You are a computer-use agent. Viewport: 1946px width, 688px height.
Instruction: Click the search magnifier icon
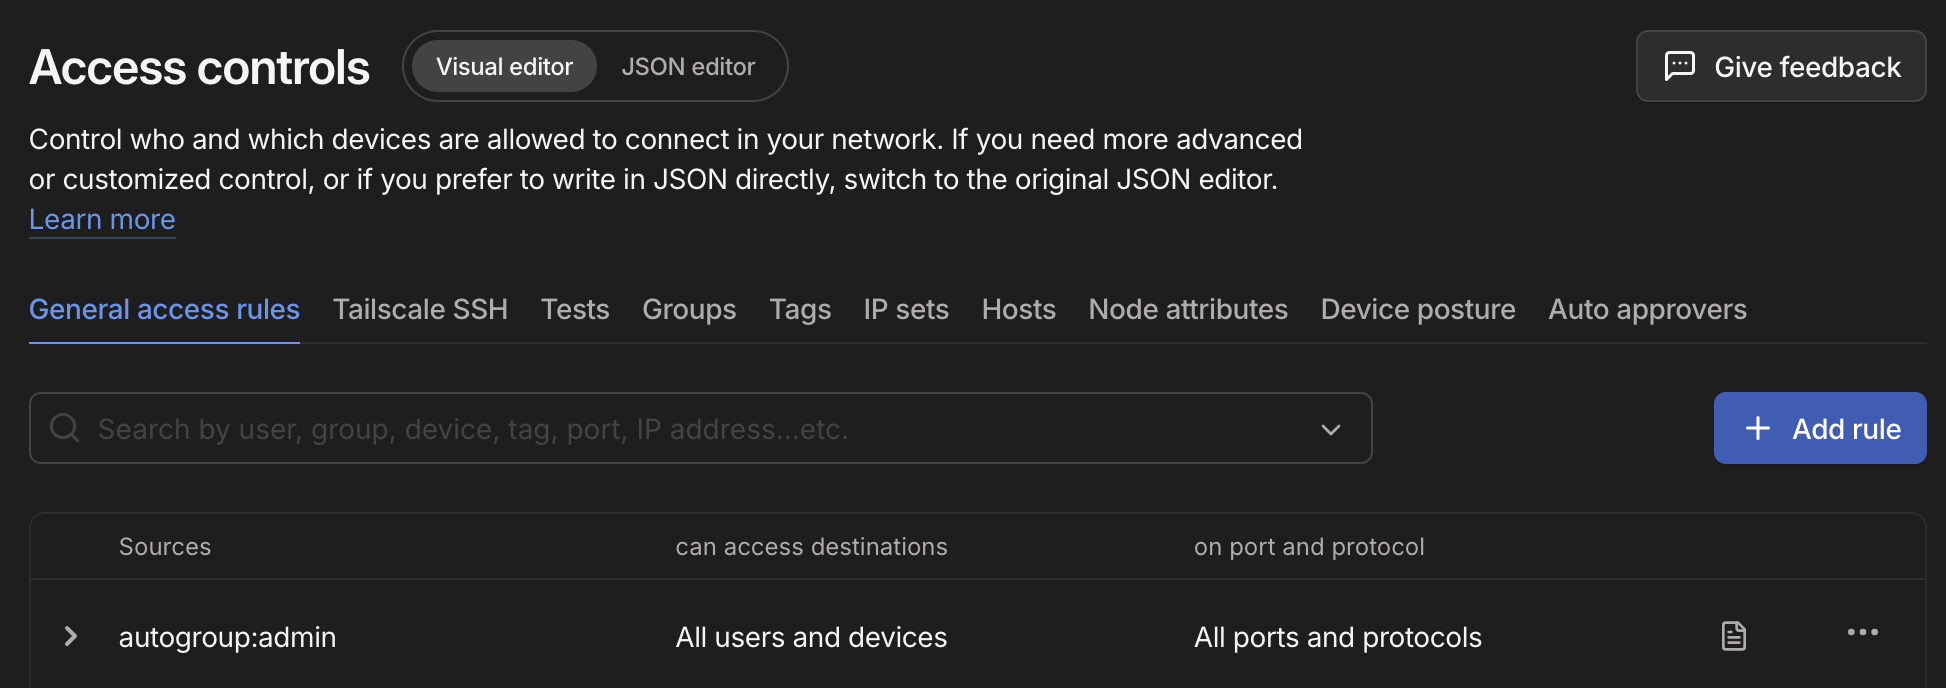pos(65,428)
